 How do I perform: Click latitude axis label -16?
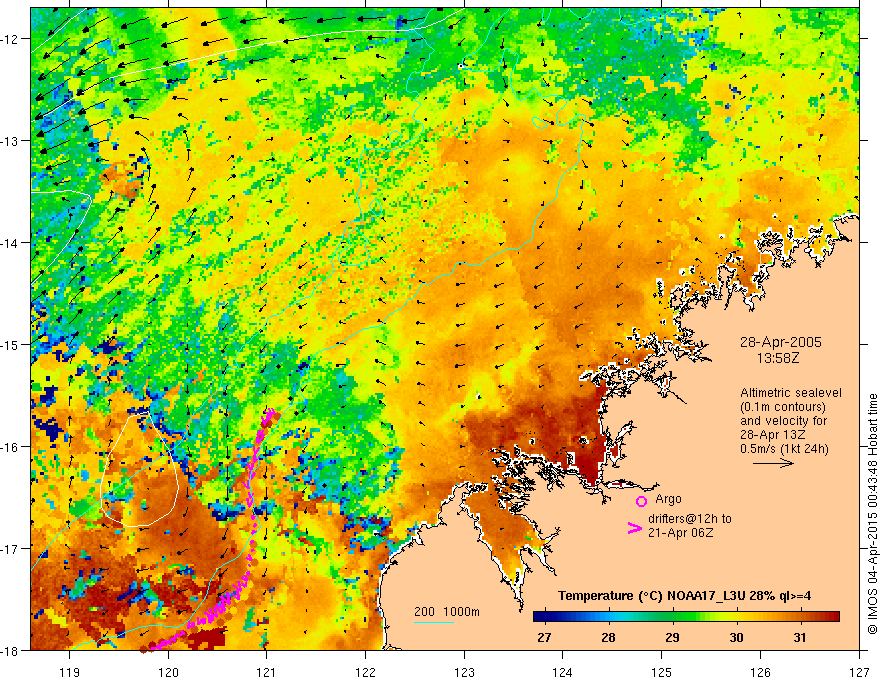coord(10,447)
